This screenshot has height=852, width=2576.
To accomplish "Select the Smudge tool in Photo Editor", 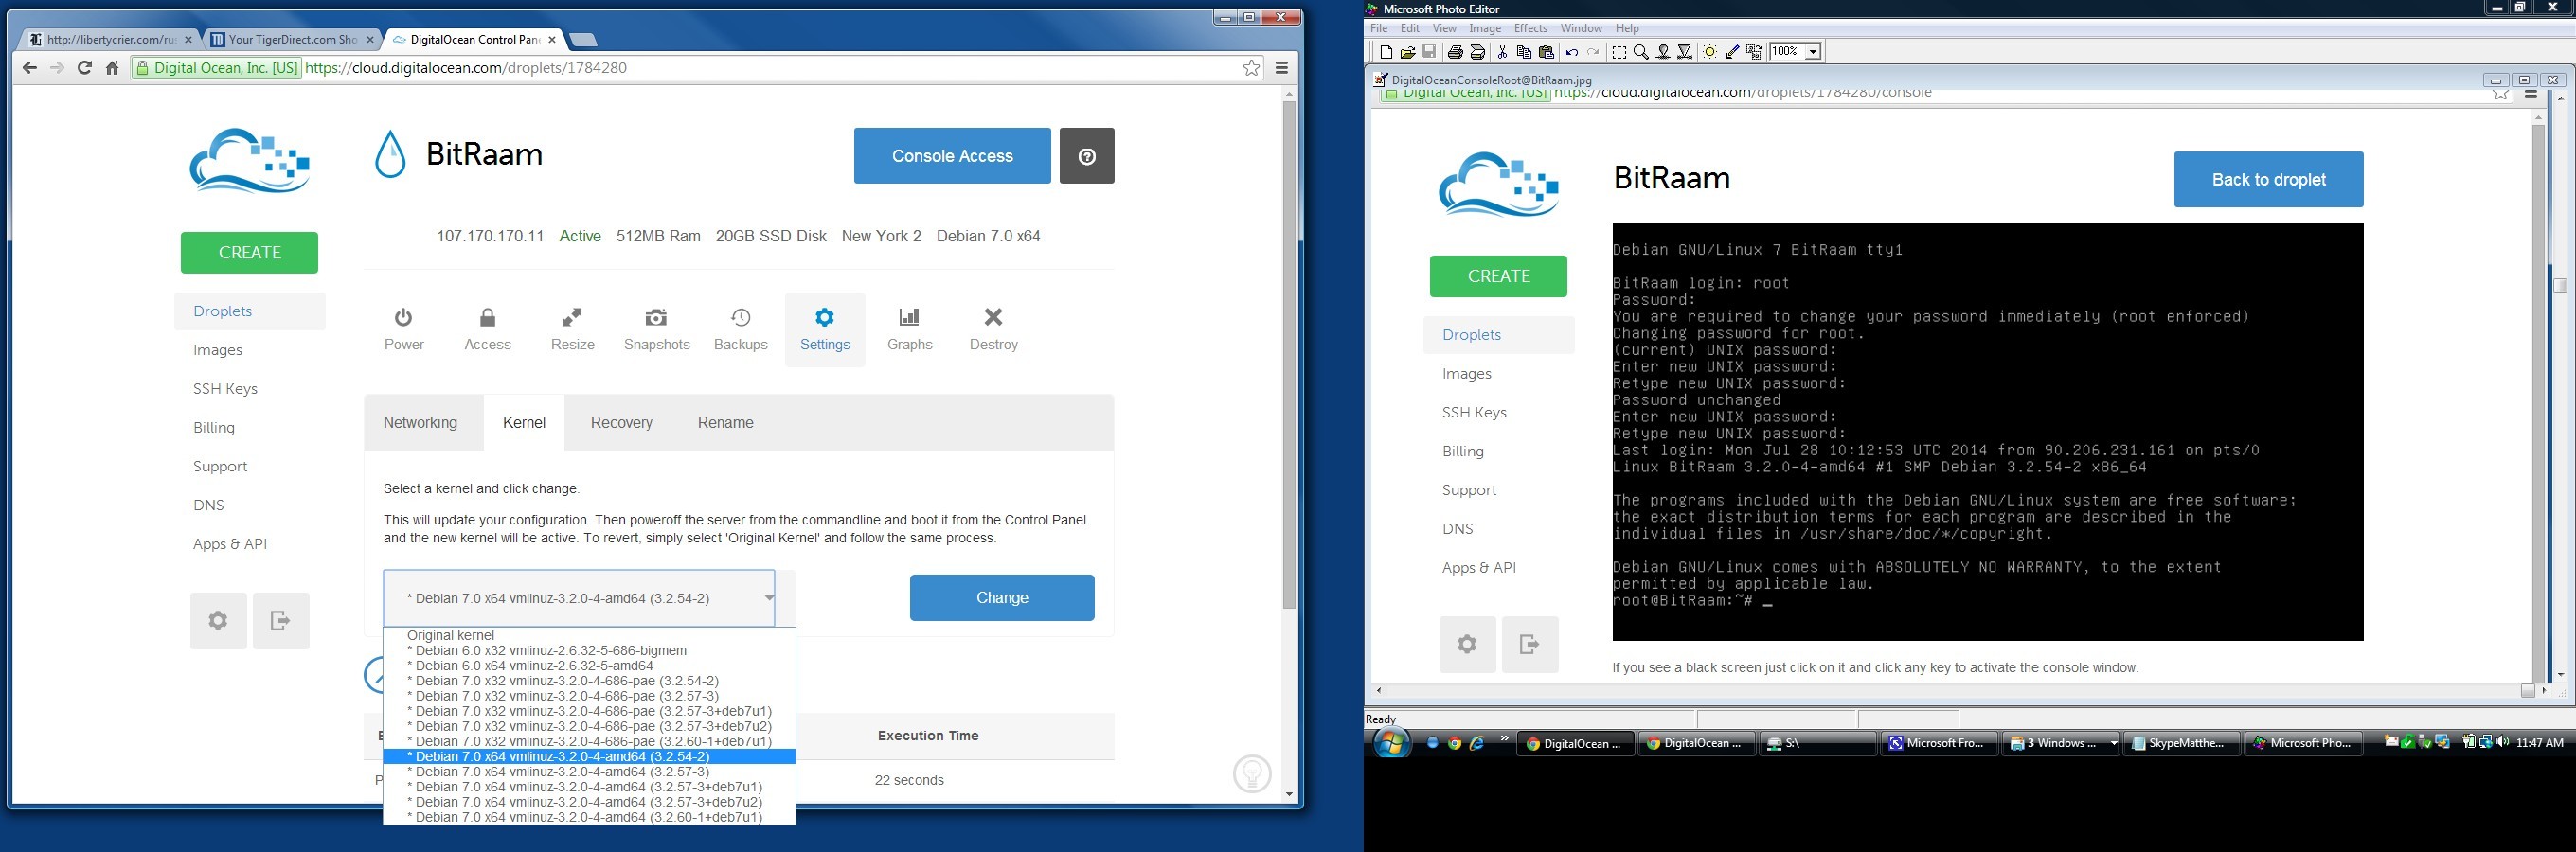I will [1663, 52].
